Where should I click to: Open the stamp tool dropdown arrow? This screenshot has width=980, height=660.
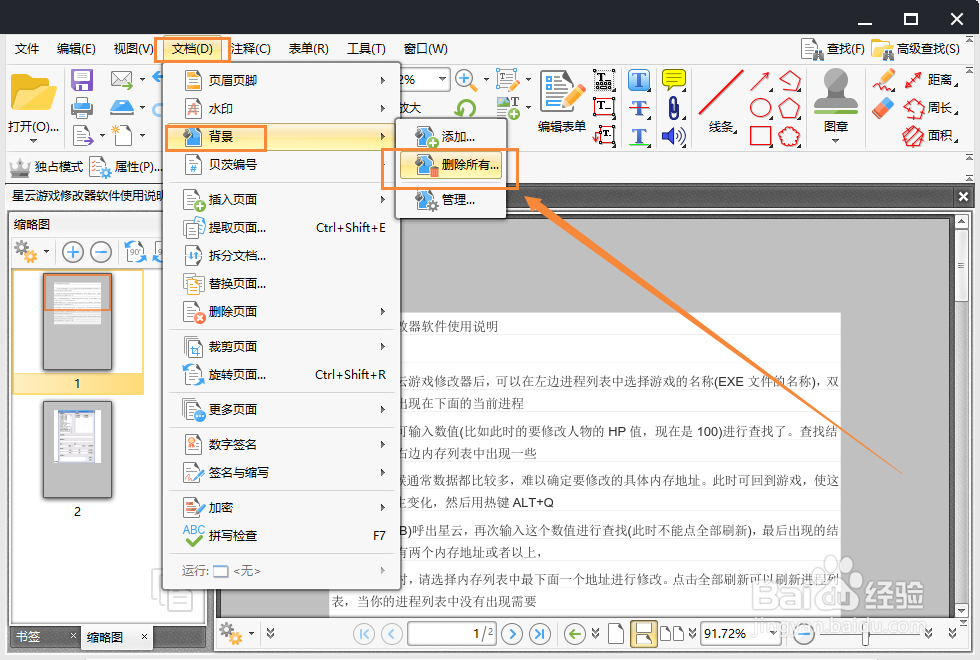point(835,141)
